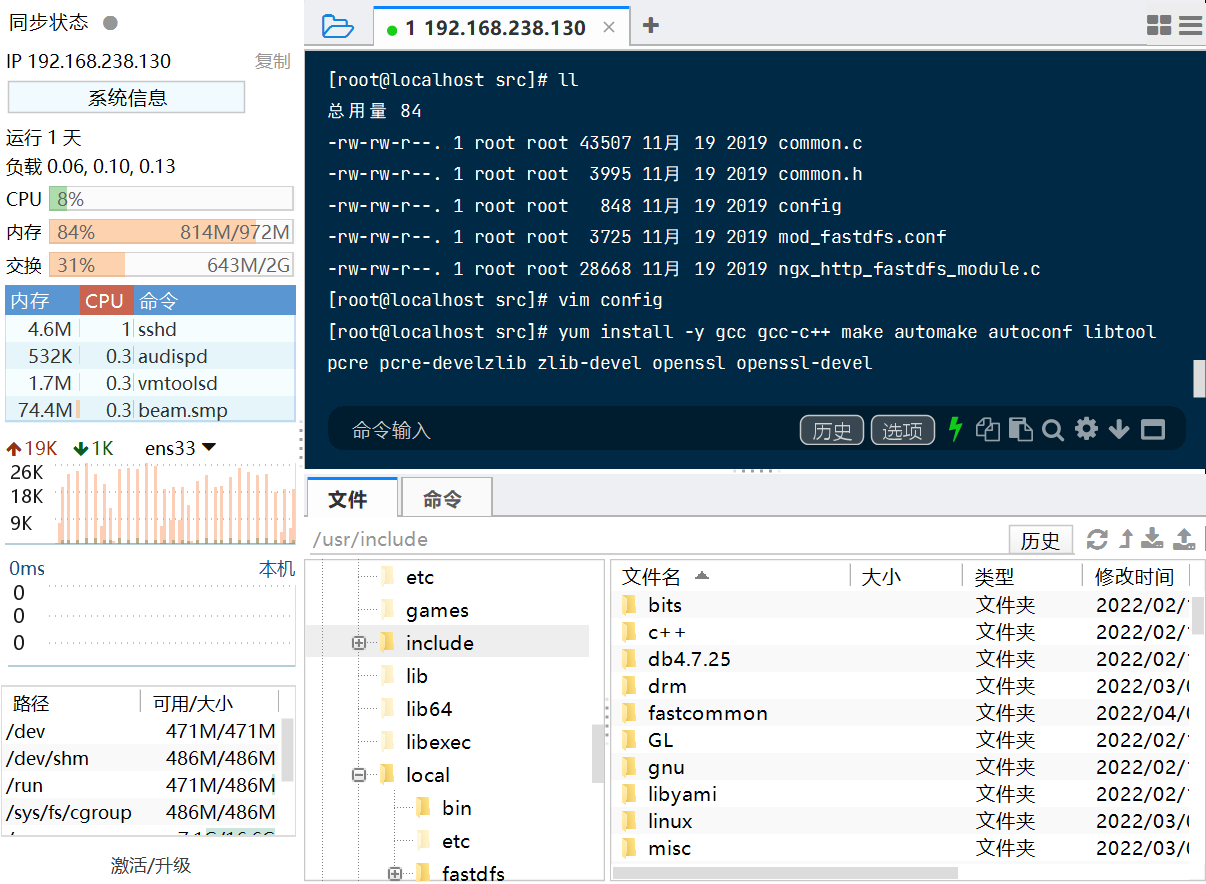The height and width of the screenshot is (884, 1206).
Task: Copy the IP address with 复制
Action: point(273,61)
